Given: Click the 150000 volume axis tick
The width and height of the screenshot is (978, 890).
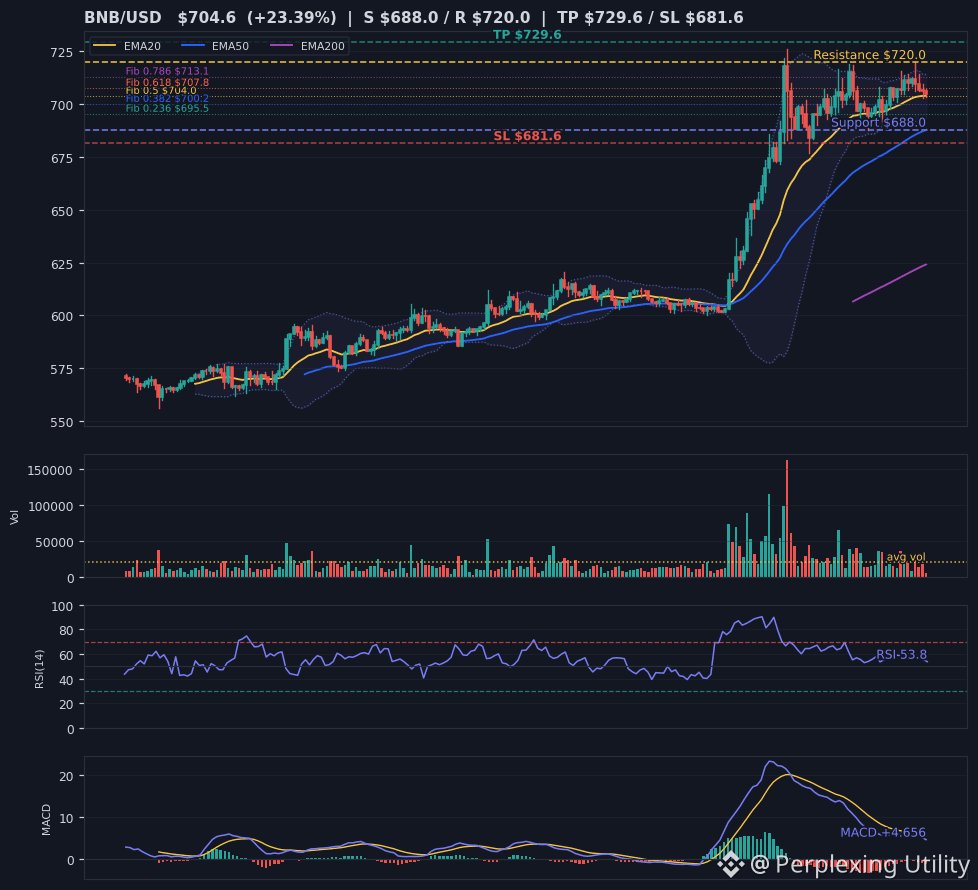Looking at the screenshot, I should click(51, 470).
